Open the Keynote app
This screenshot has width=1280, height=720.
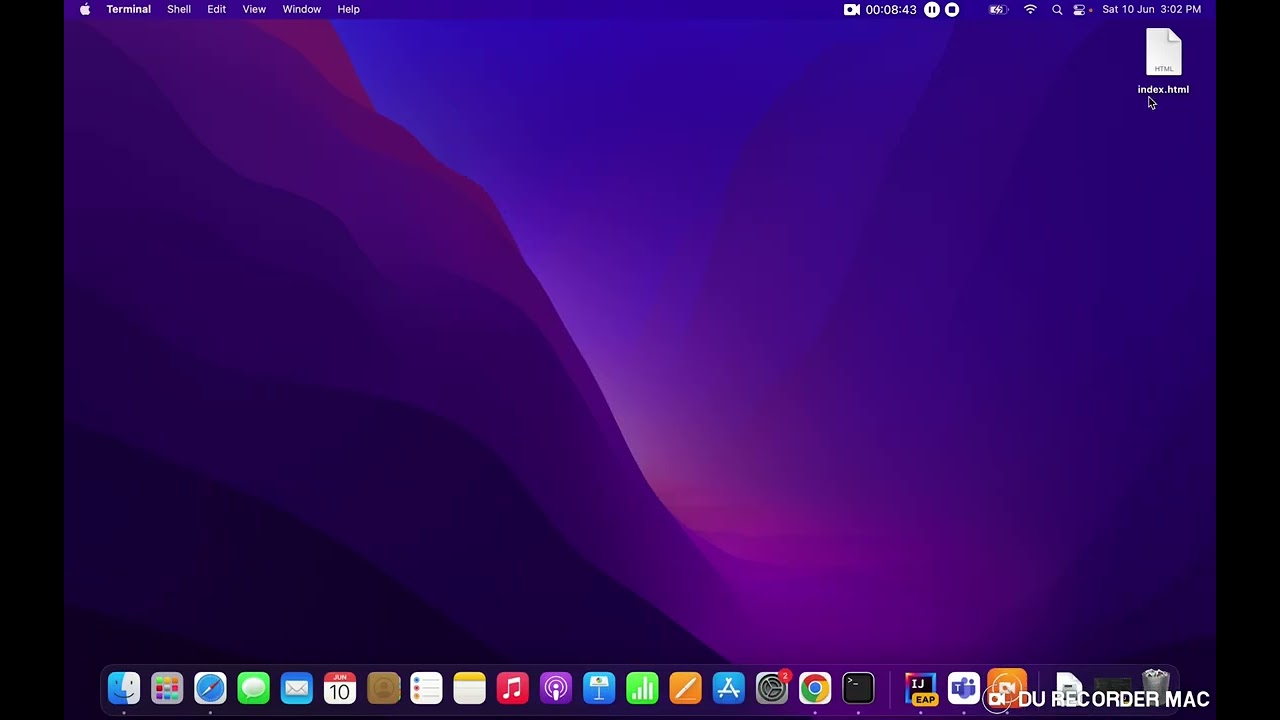click(599, 688)
